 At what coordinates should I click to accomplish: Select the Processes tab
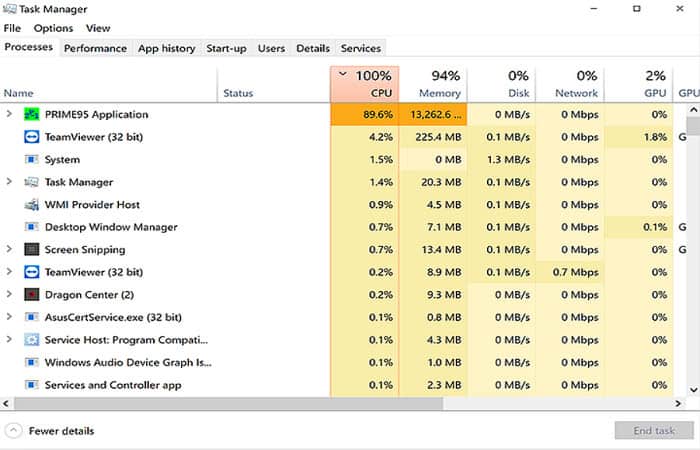pos(29,47)
